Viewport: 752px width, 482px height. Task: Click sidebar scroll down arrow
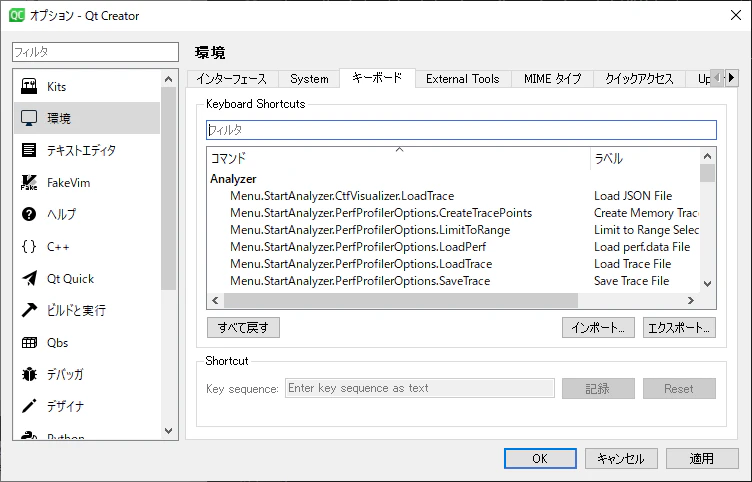168,431
